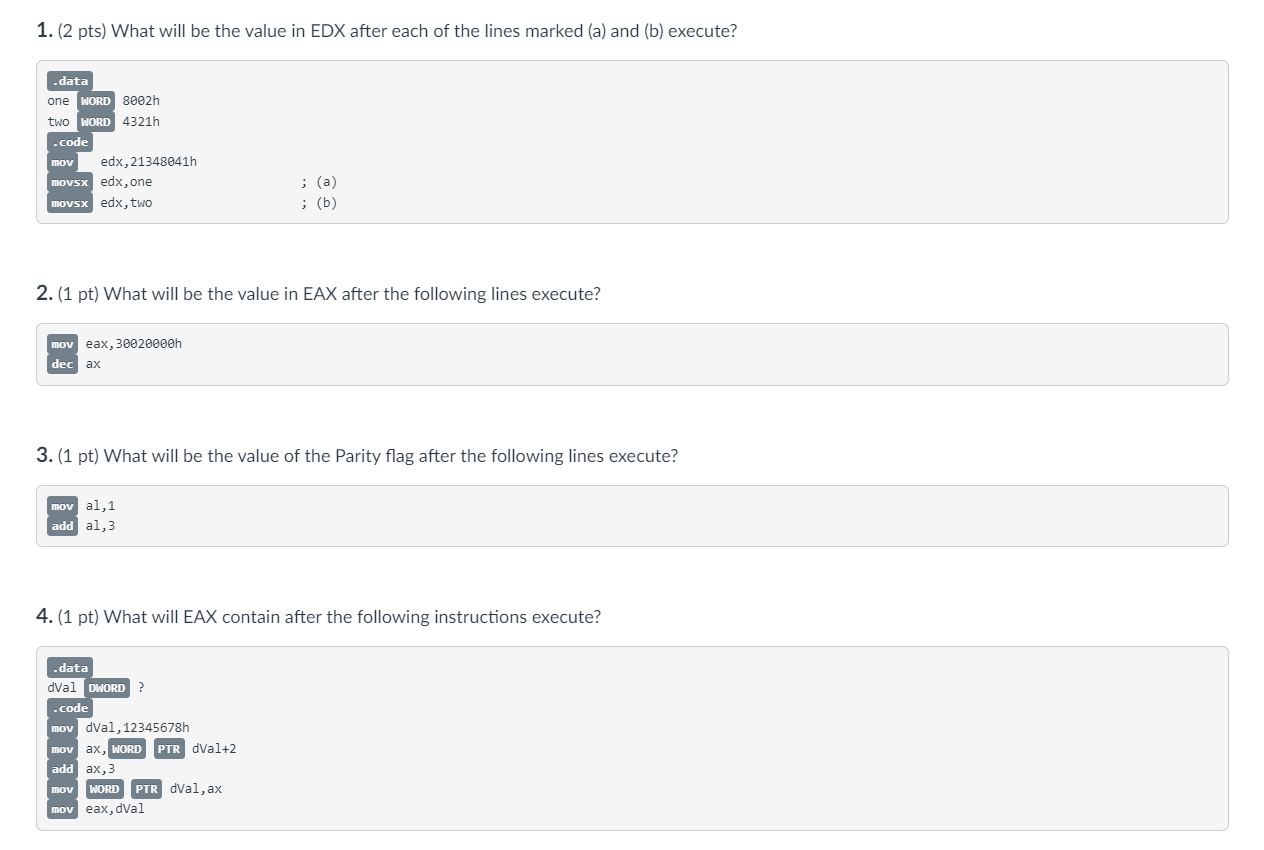Image resolution: width=1264 pixels, height=850 pixels.
Task: Click the question 4 EAX heading text
Action: (x=318, y=617)
